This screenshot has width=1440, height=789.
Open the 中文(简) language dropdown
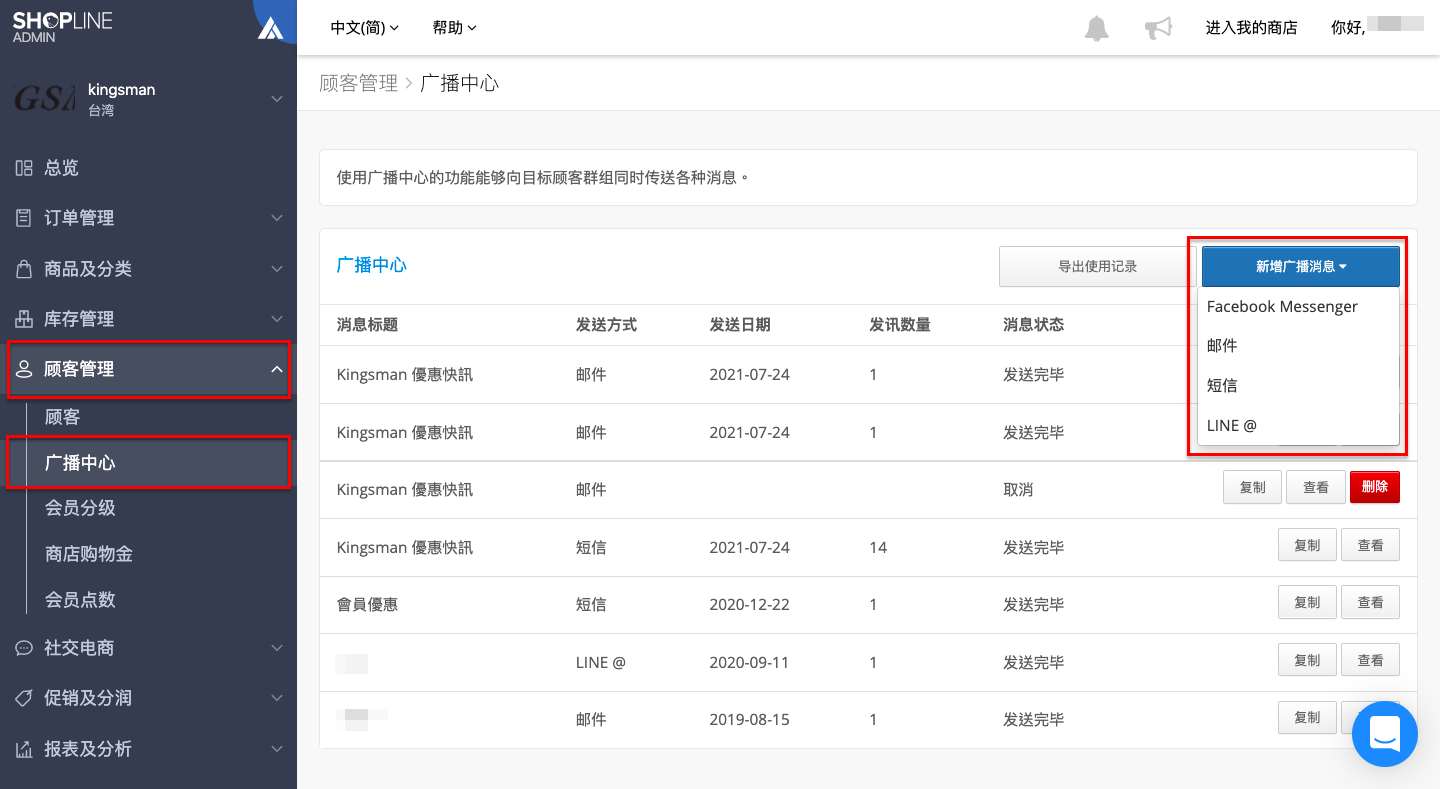pos(364,28)
